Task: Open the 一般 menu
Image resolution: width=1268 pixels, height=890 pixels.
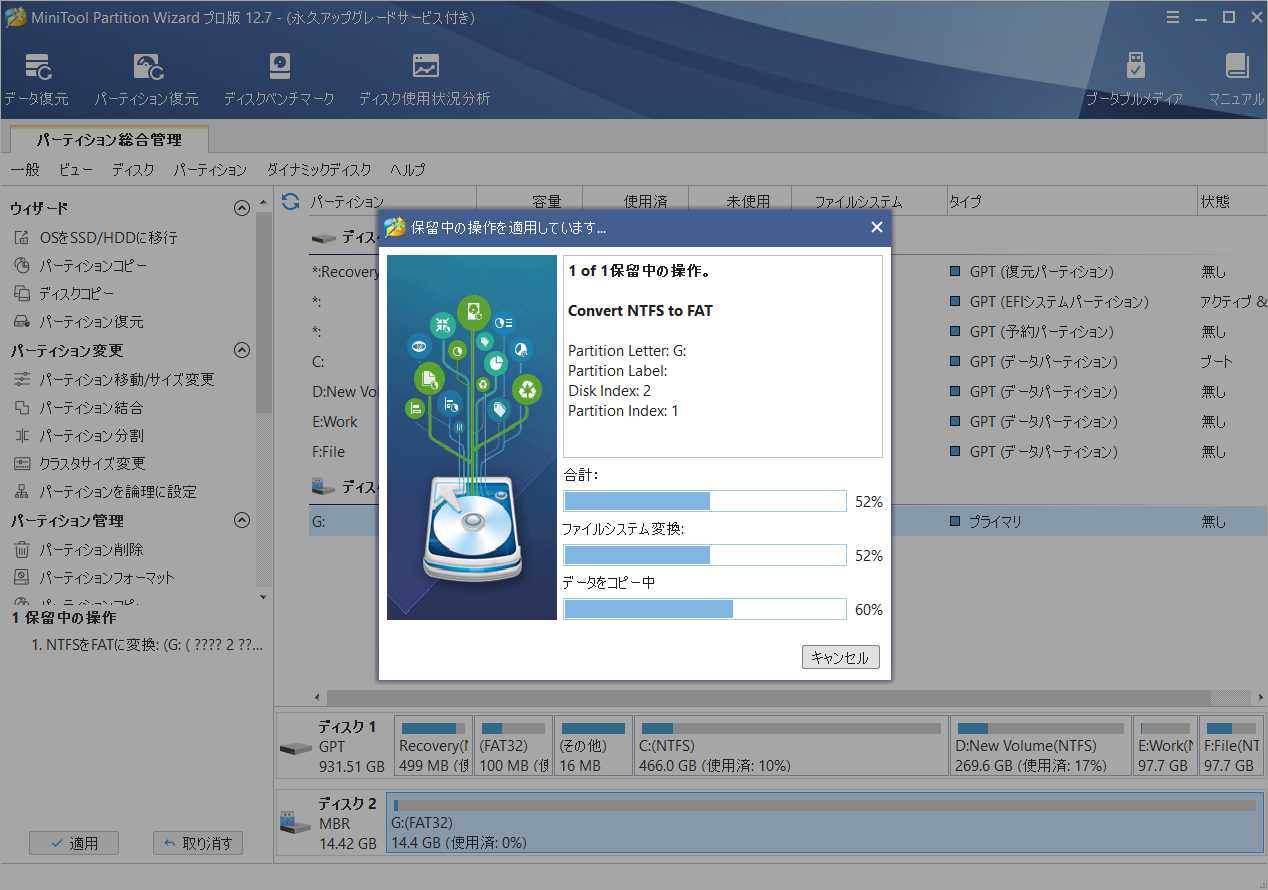Action: click(x=25, y=170)
